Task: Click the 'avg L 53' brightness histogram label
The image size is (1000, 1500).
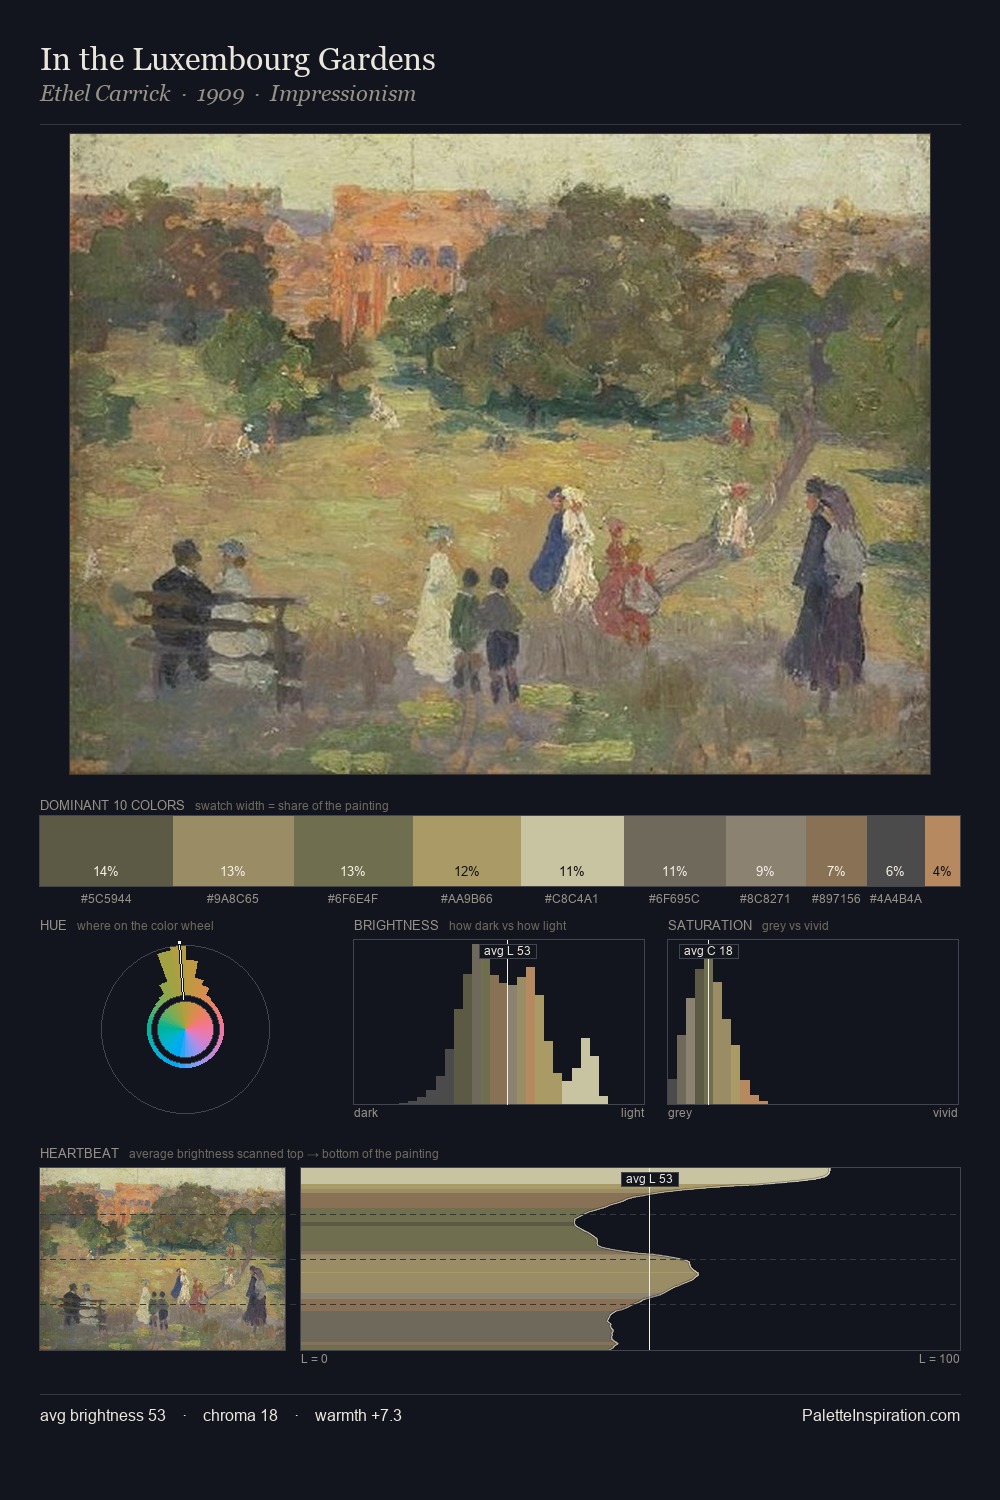Action: click(x=507, y=951)
